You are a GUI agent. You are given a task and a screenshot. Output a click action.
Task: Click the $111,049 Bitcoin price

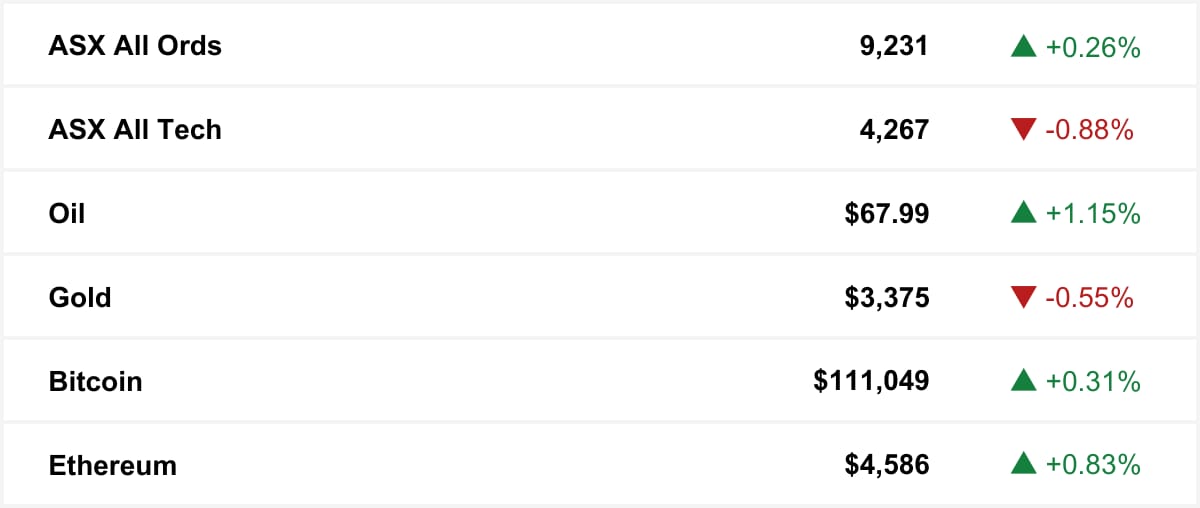(872, 382)
